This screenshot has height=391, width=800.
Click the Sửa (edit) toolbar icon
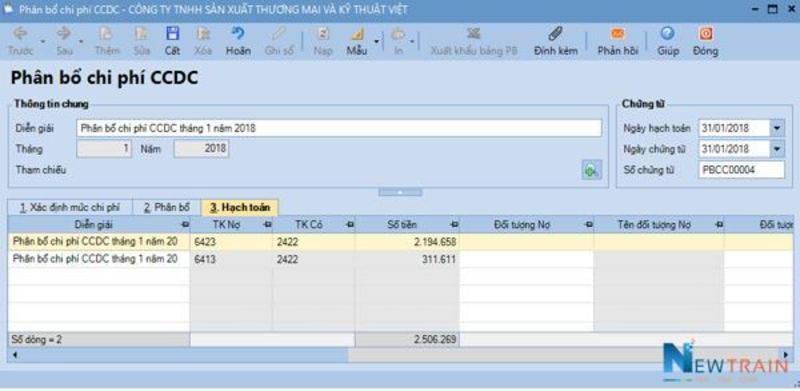coord(141,34)
